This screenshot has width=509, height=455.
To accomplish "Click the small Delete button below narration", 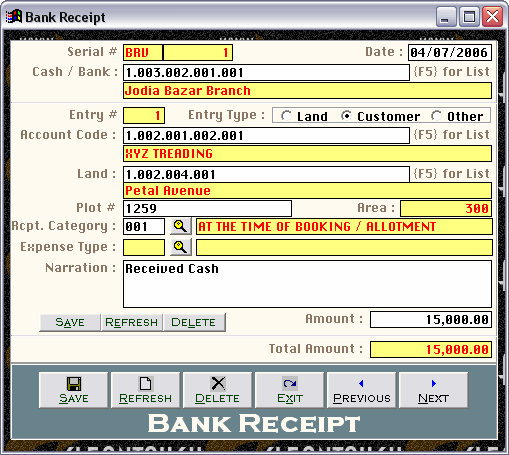I will [194, 322].
